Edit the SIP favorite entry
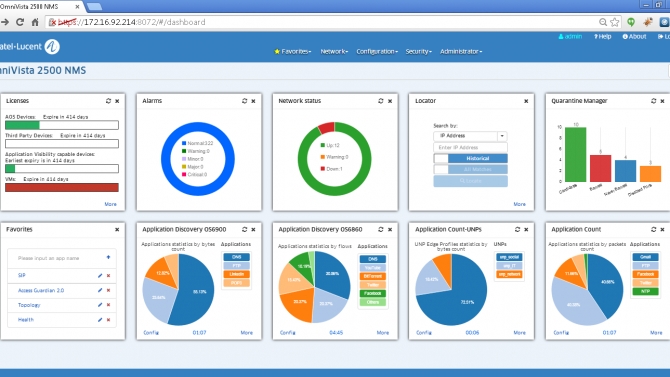This screenshot has width=670, height=377. coord(100,276)
